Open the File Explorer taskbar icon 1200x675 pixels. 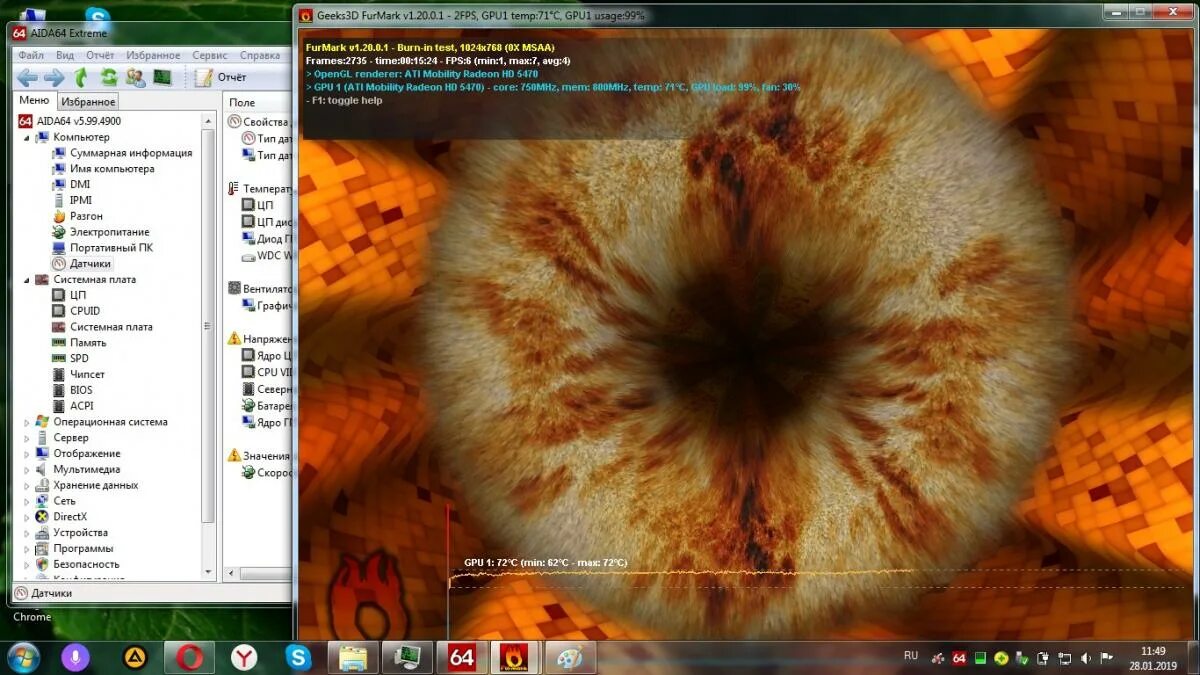click(x=353, y=657)
